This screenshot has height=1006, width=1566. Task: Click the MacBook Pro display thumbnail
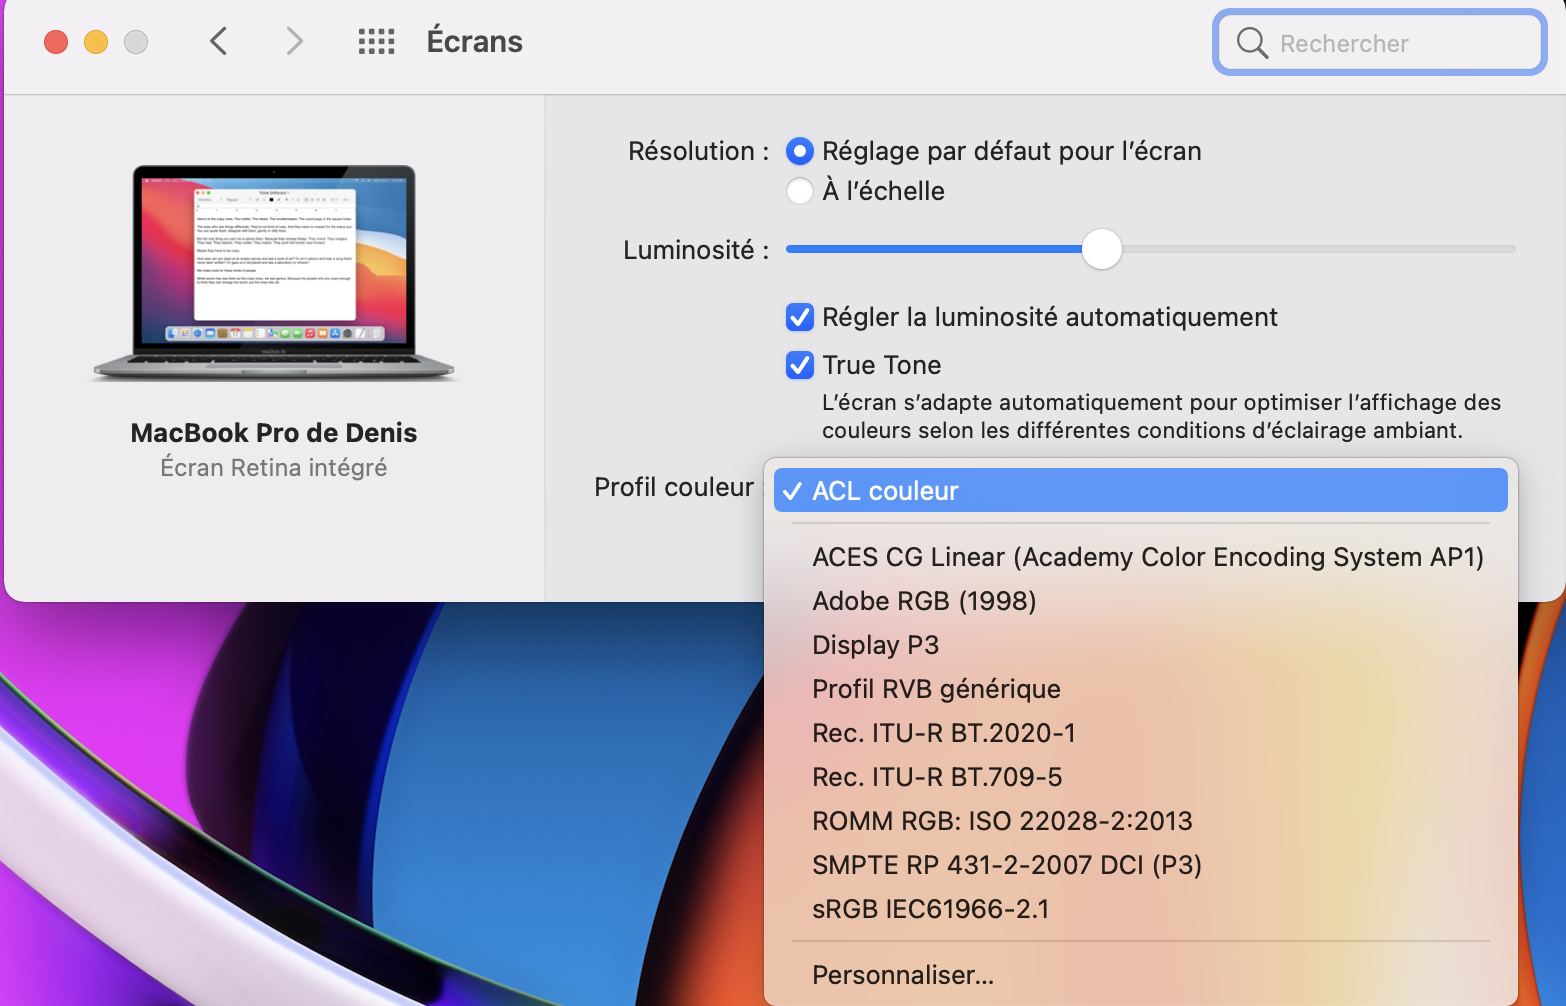click(274, 273)
